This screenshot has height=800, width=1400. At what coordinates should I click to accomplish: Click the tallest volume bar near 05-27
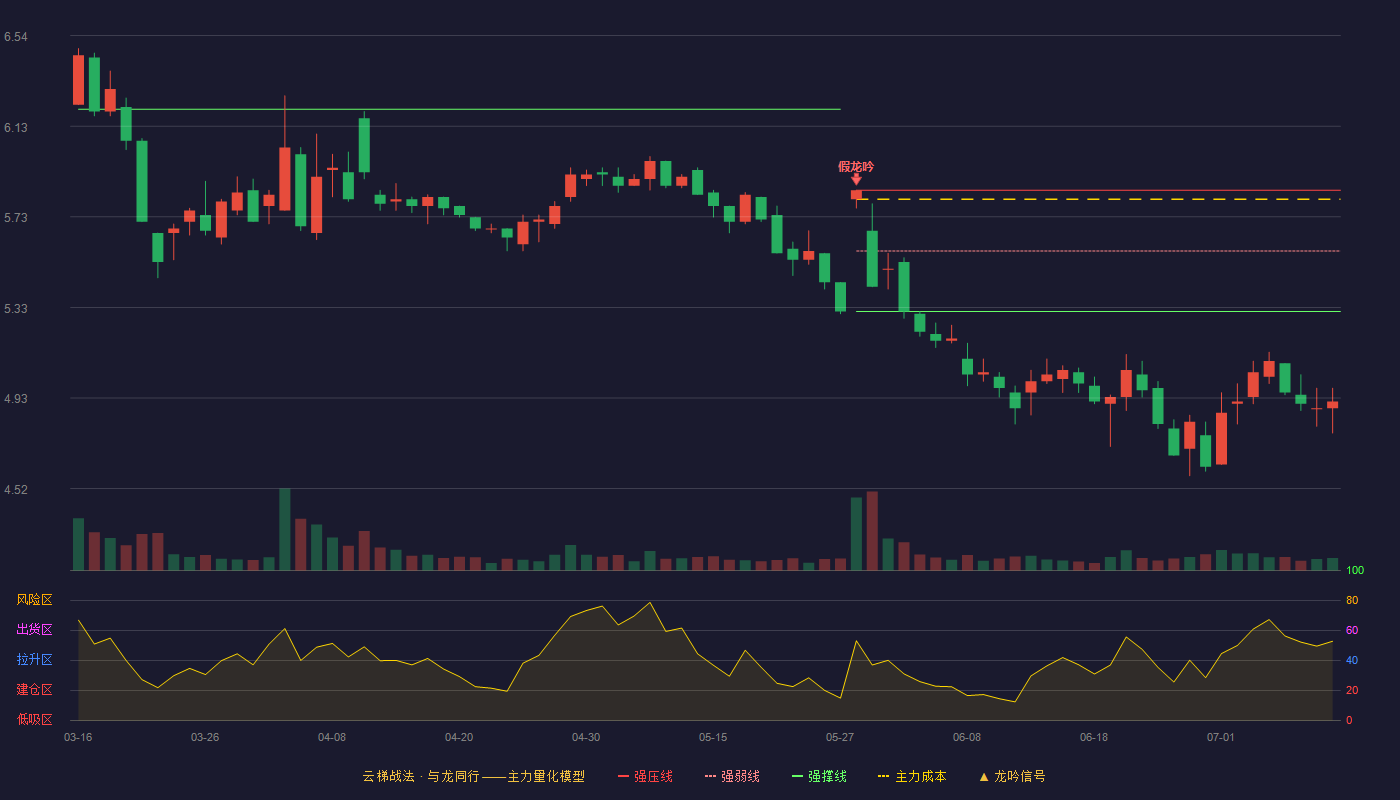[x=872, y=530]
